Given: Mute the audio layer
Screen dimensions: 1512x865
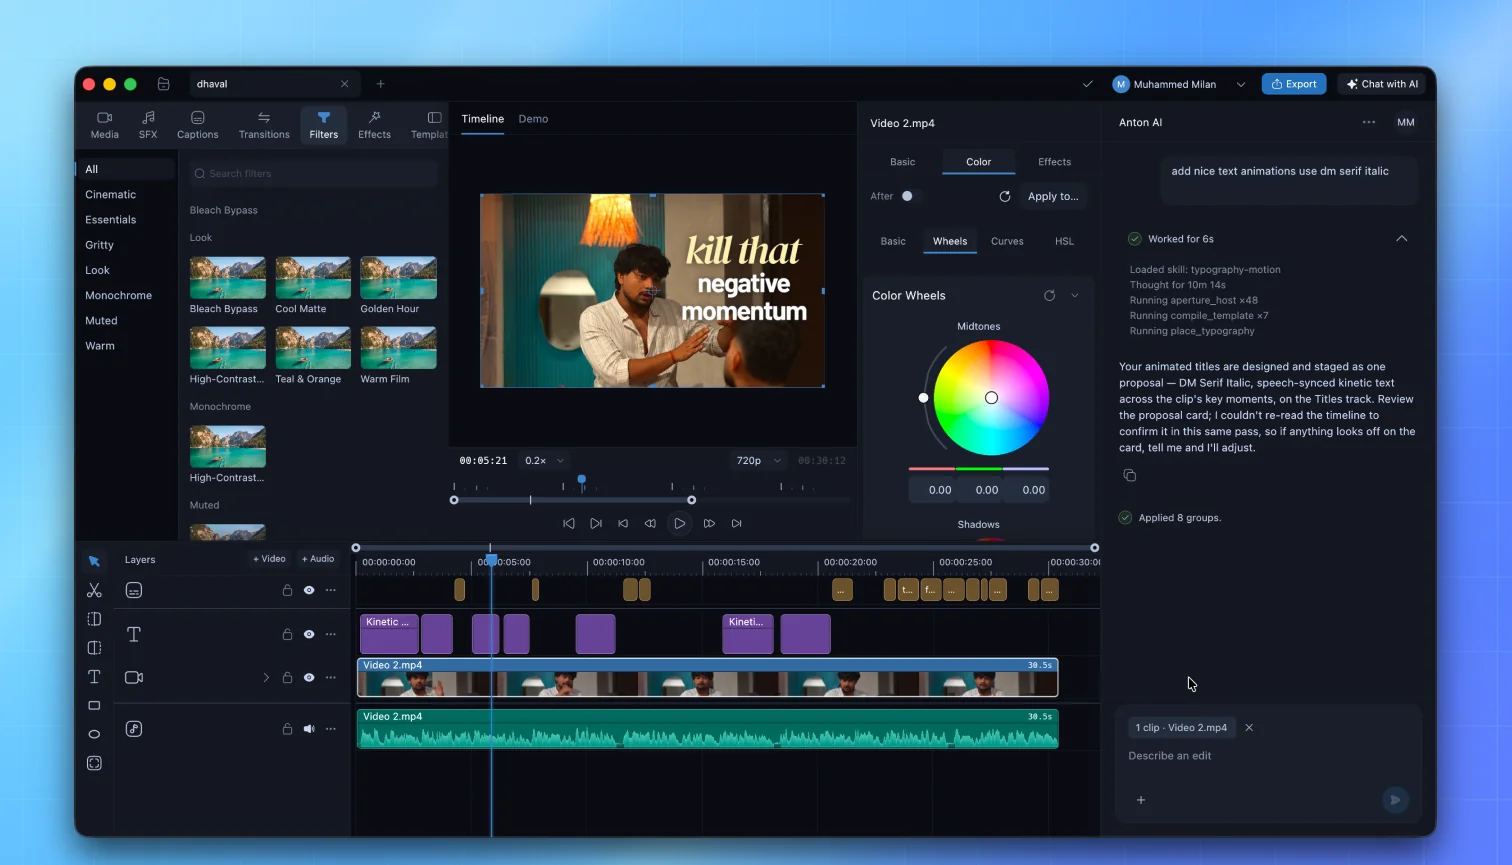Looking at the screenshot, I should tap(309, 729).
